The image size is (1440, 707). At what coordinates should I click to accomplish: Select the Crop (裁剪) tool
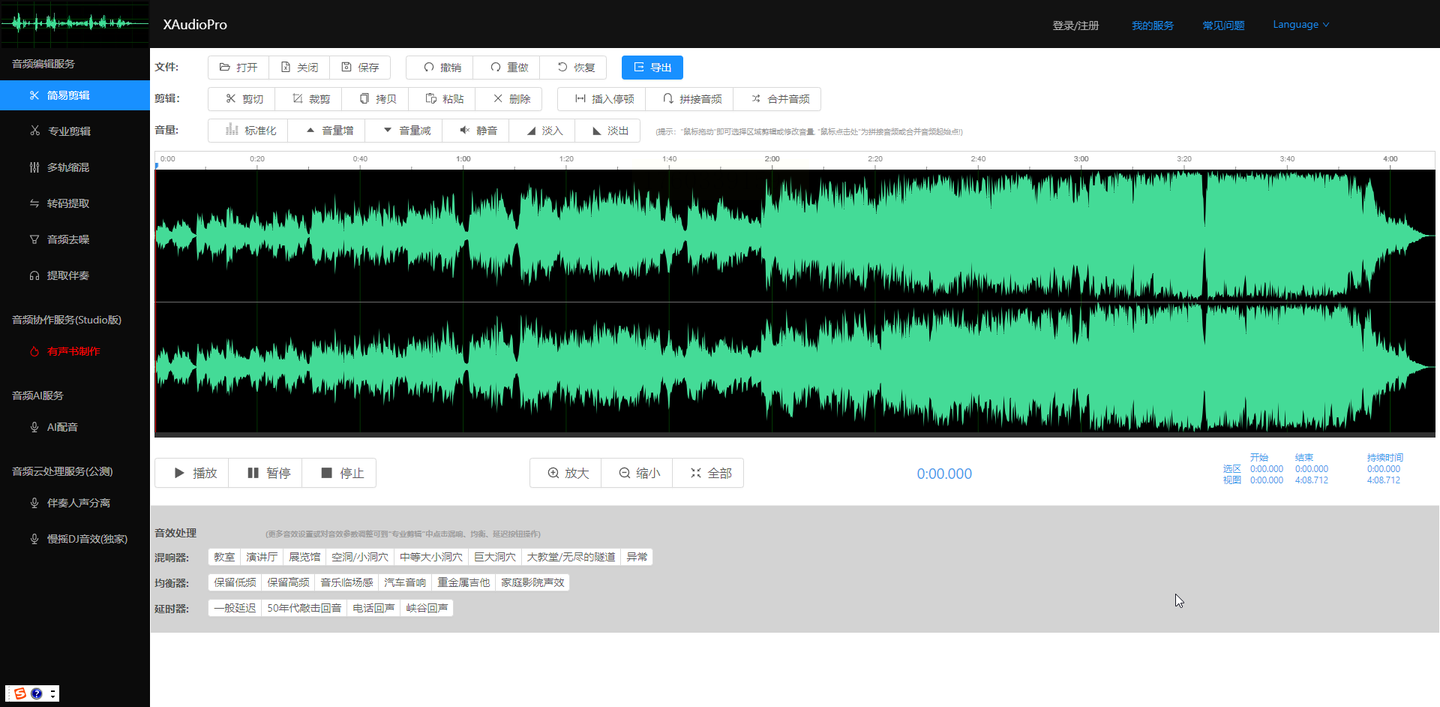[310, 99]
